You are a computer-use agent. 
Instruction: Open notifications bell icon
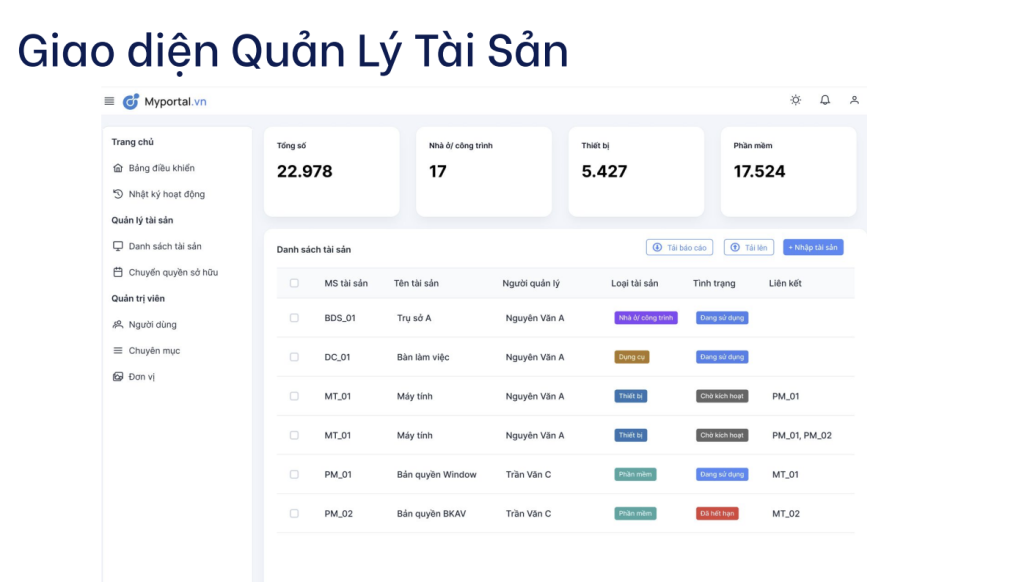[825, 100]
